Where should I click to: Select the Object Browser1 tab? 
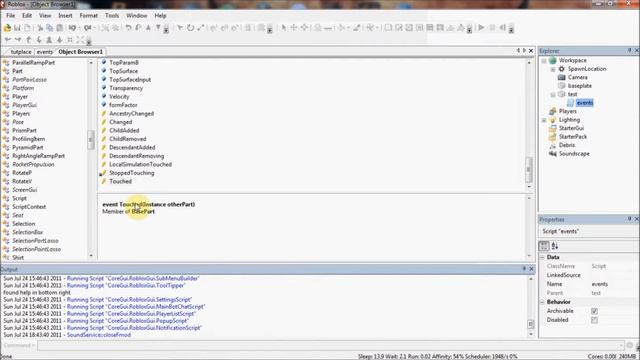tap(80, 52)
